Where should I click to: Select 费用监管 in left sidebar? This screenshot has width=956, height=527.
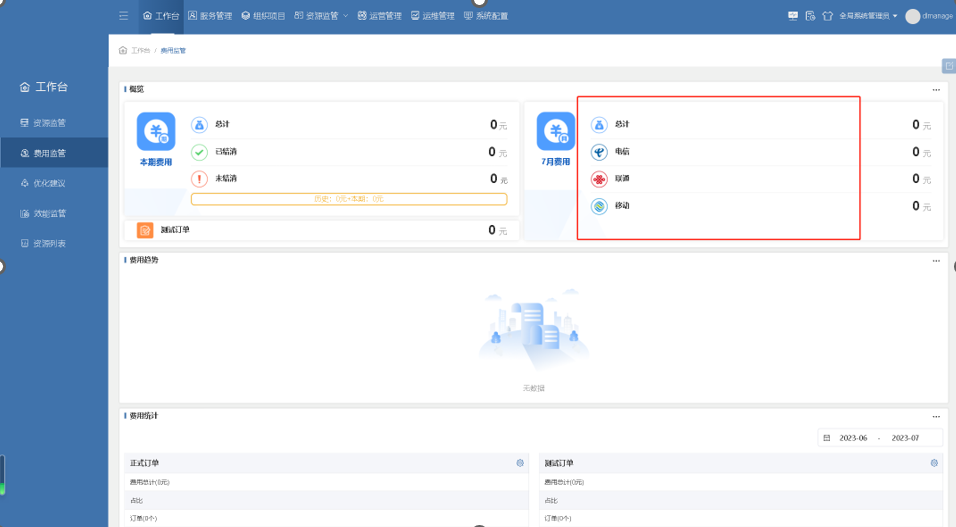coord(54,153)
